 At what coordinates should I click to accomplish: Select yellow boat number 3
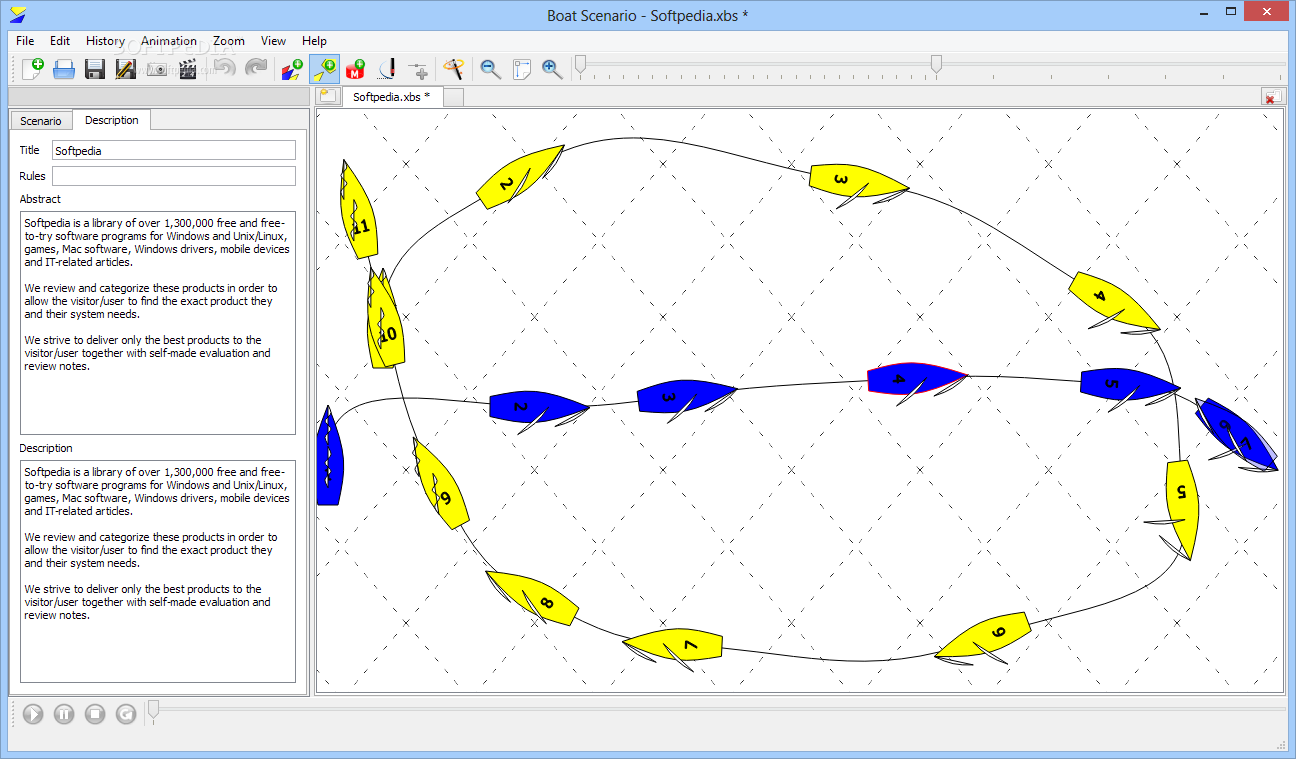pos(858,183)
